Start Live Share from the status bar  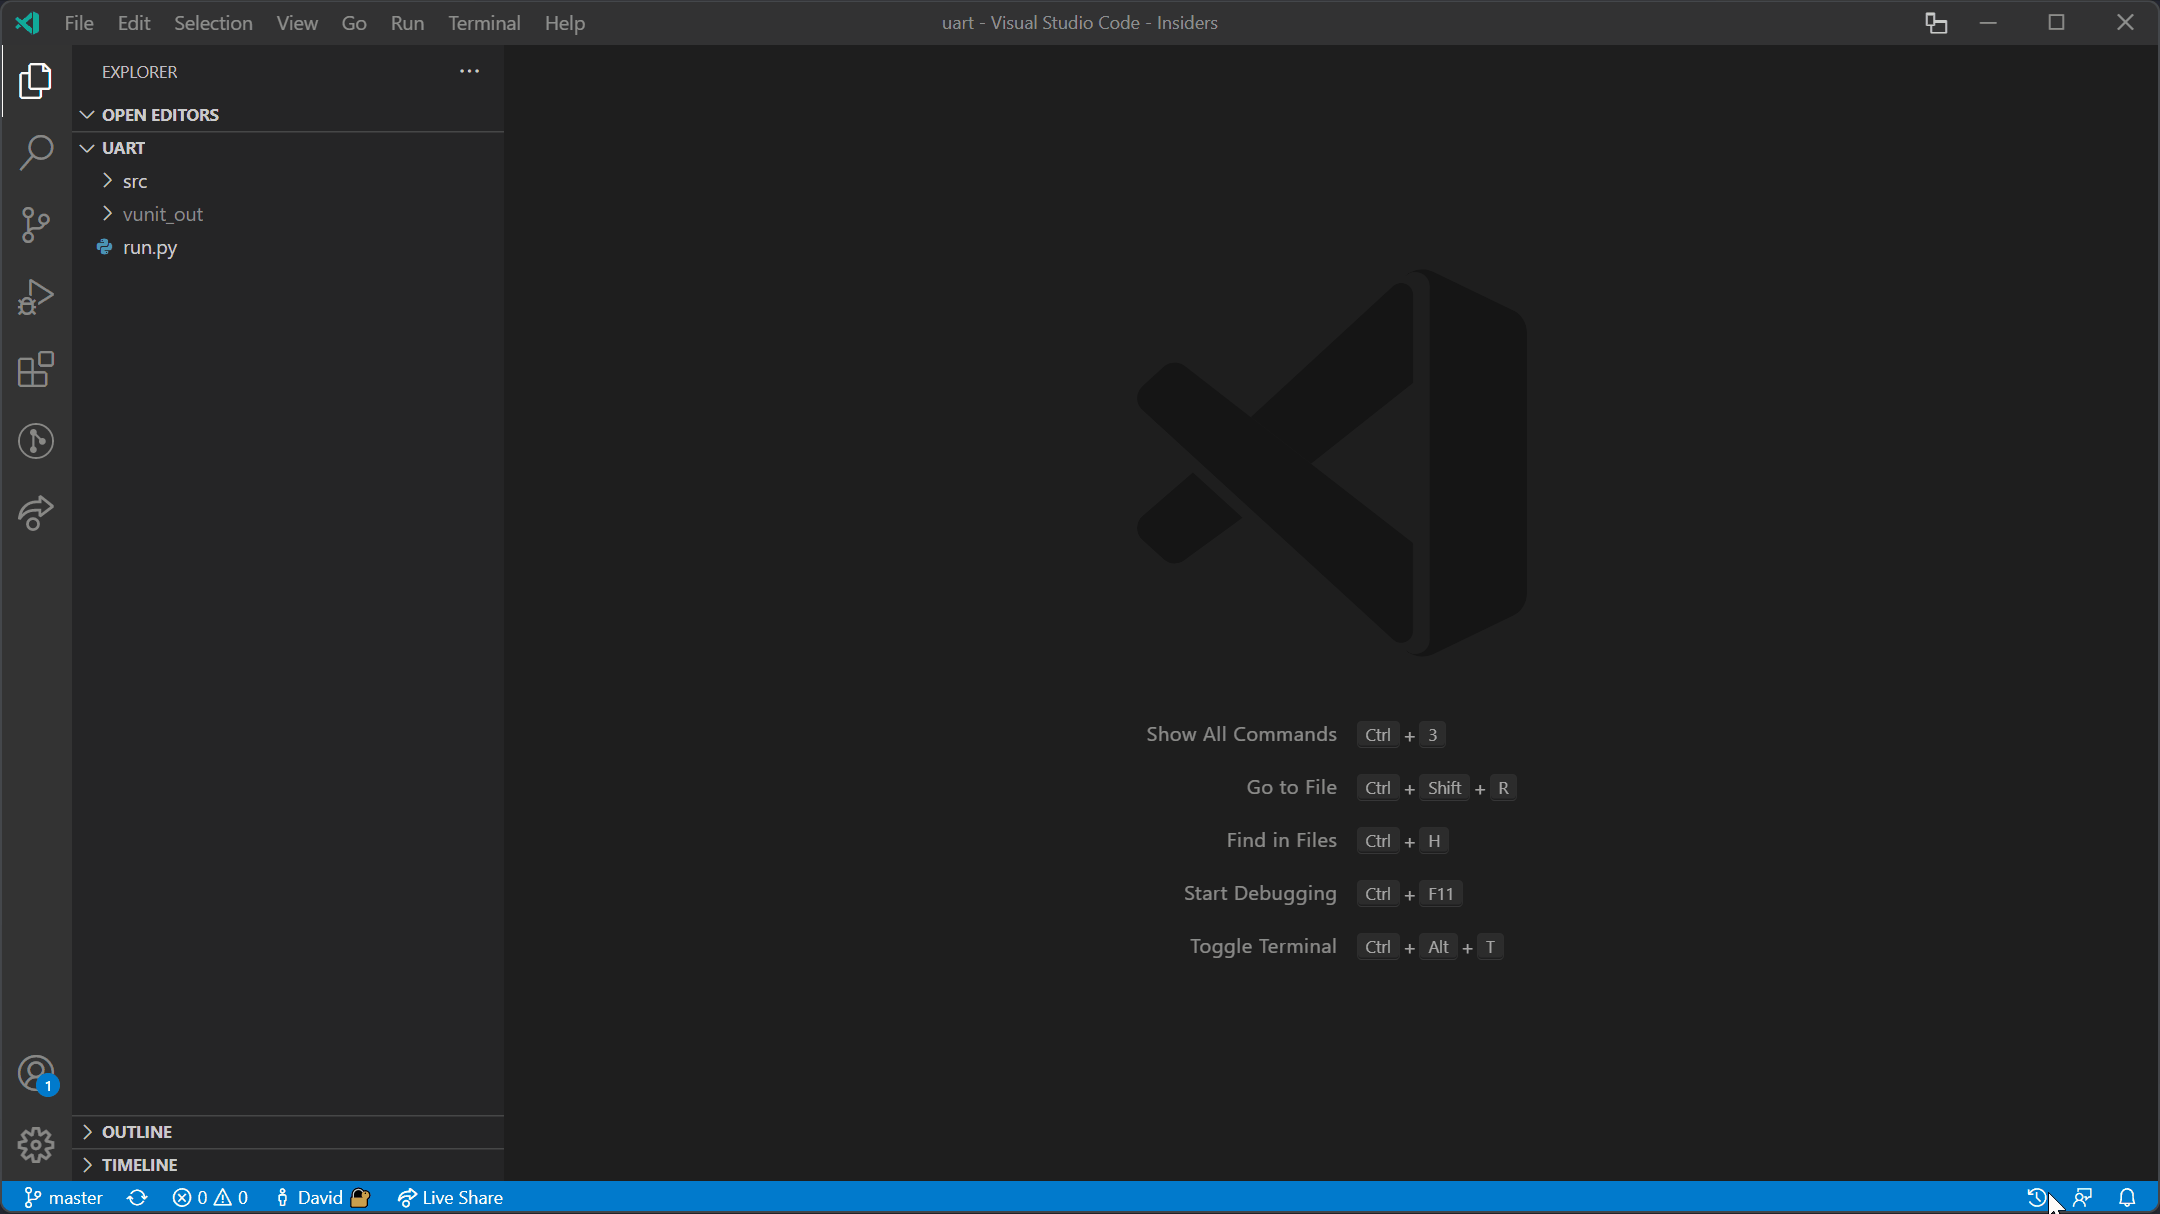click(x=450, y=1198)
